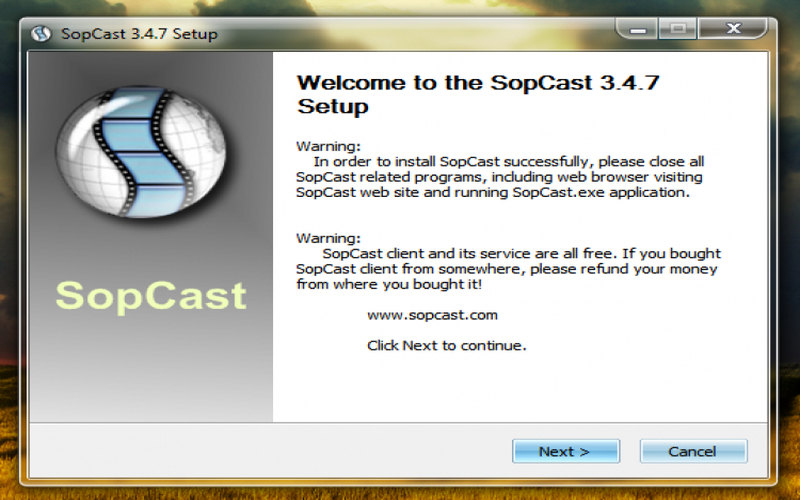Click empty footer area left of Next
This screenshot has width=800, height=500.
click(270, 451)
